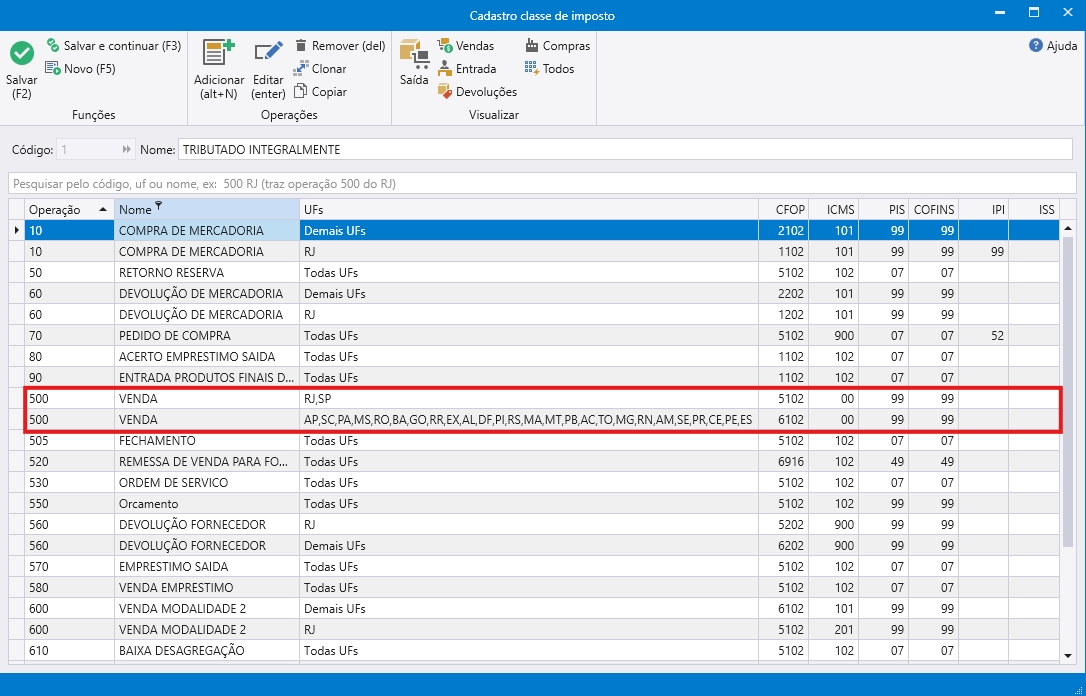The image size is (1086, 696).
Task: Filter by Devoluções in Visualizar
Action: pyautogui.click(x=477, y=91)
